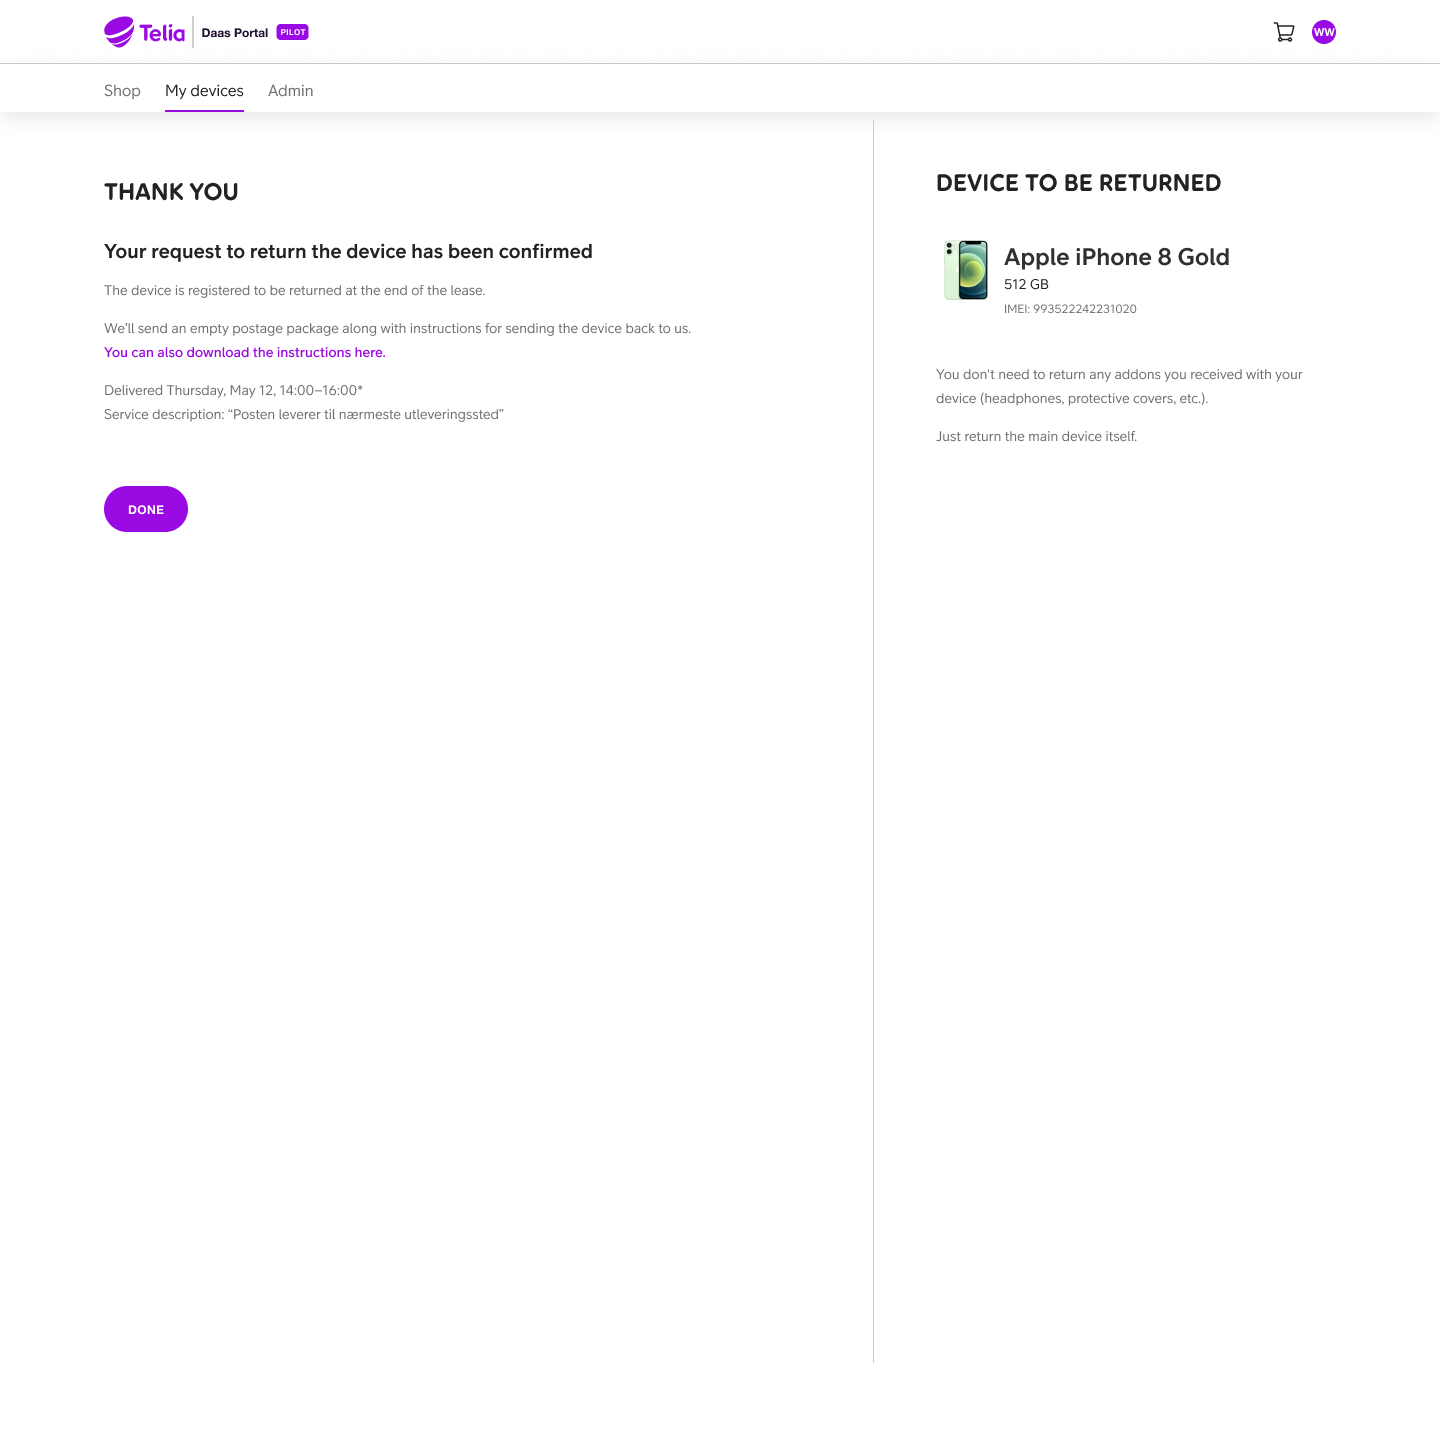Viewport: 1440px width, 1452px height.
Task: Select the My devices tab
Action: [x=204, y=90]
